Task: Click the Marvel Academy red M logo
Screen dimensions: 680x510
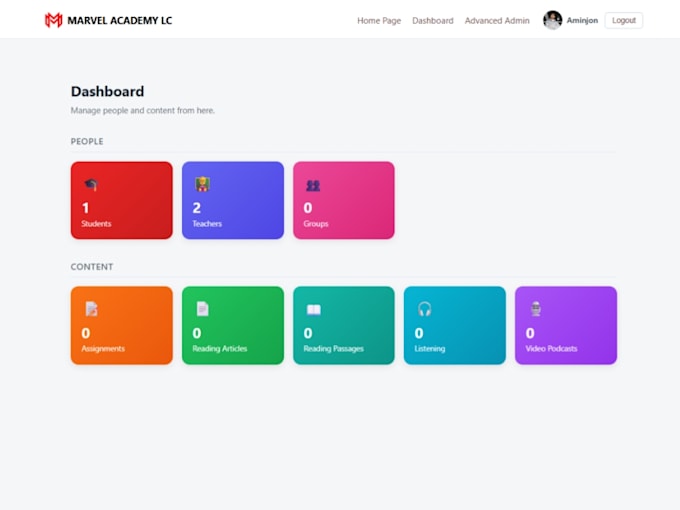Action: pos(53,20)
